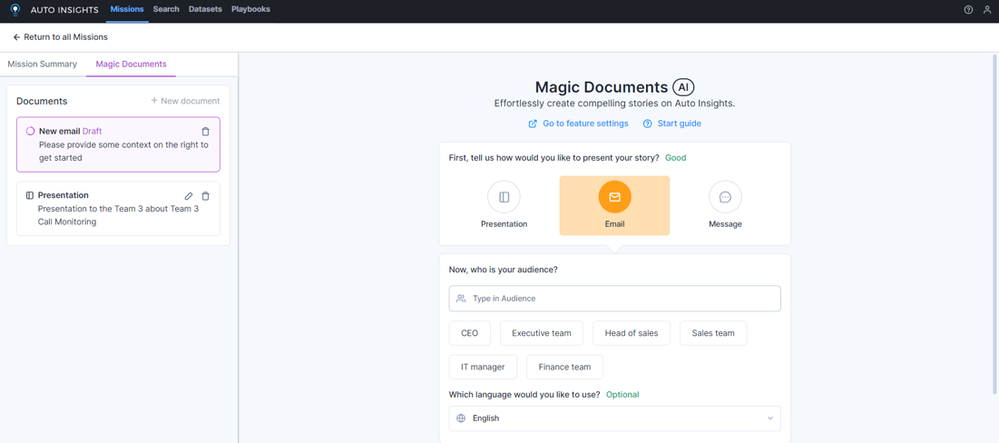
Task: Switch to the Mission Summary tab
Action: (x=42, y=64)
